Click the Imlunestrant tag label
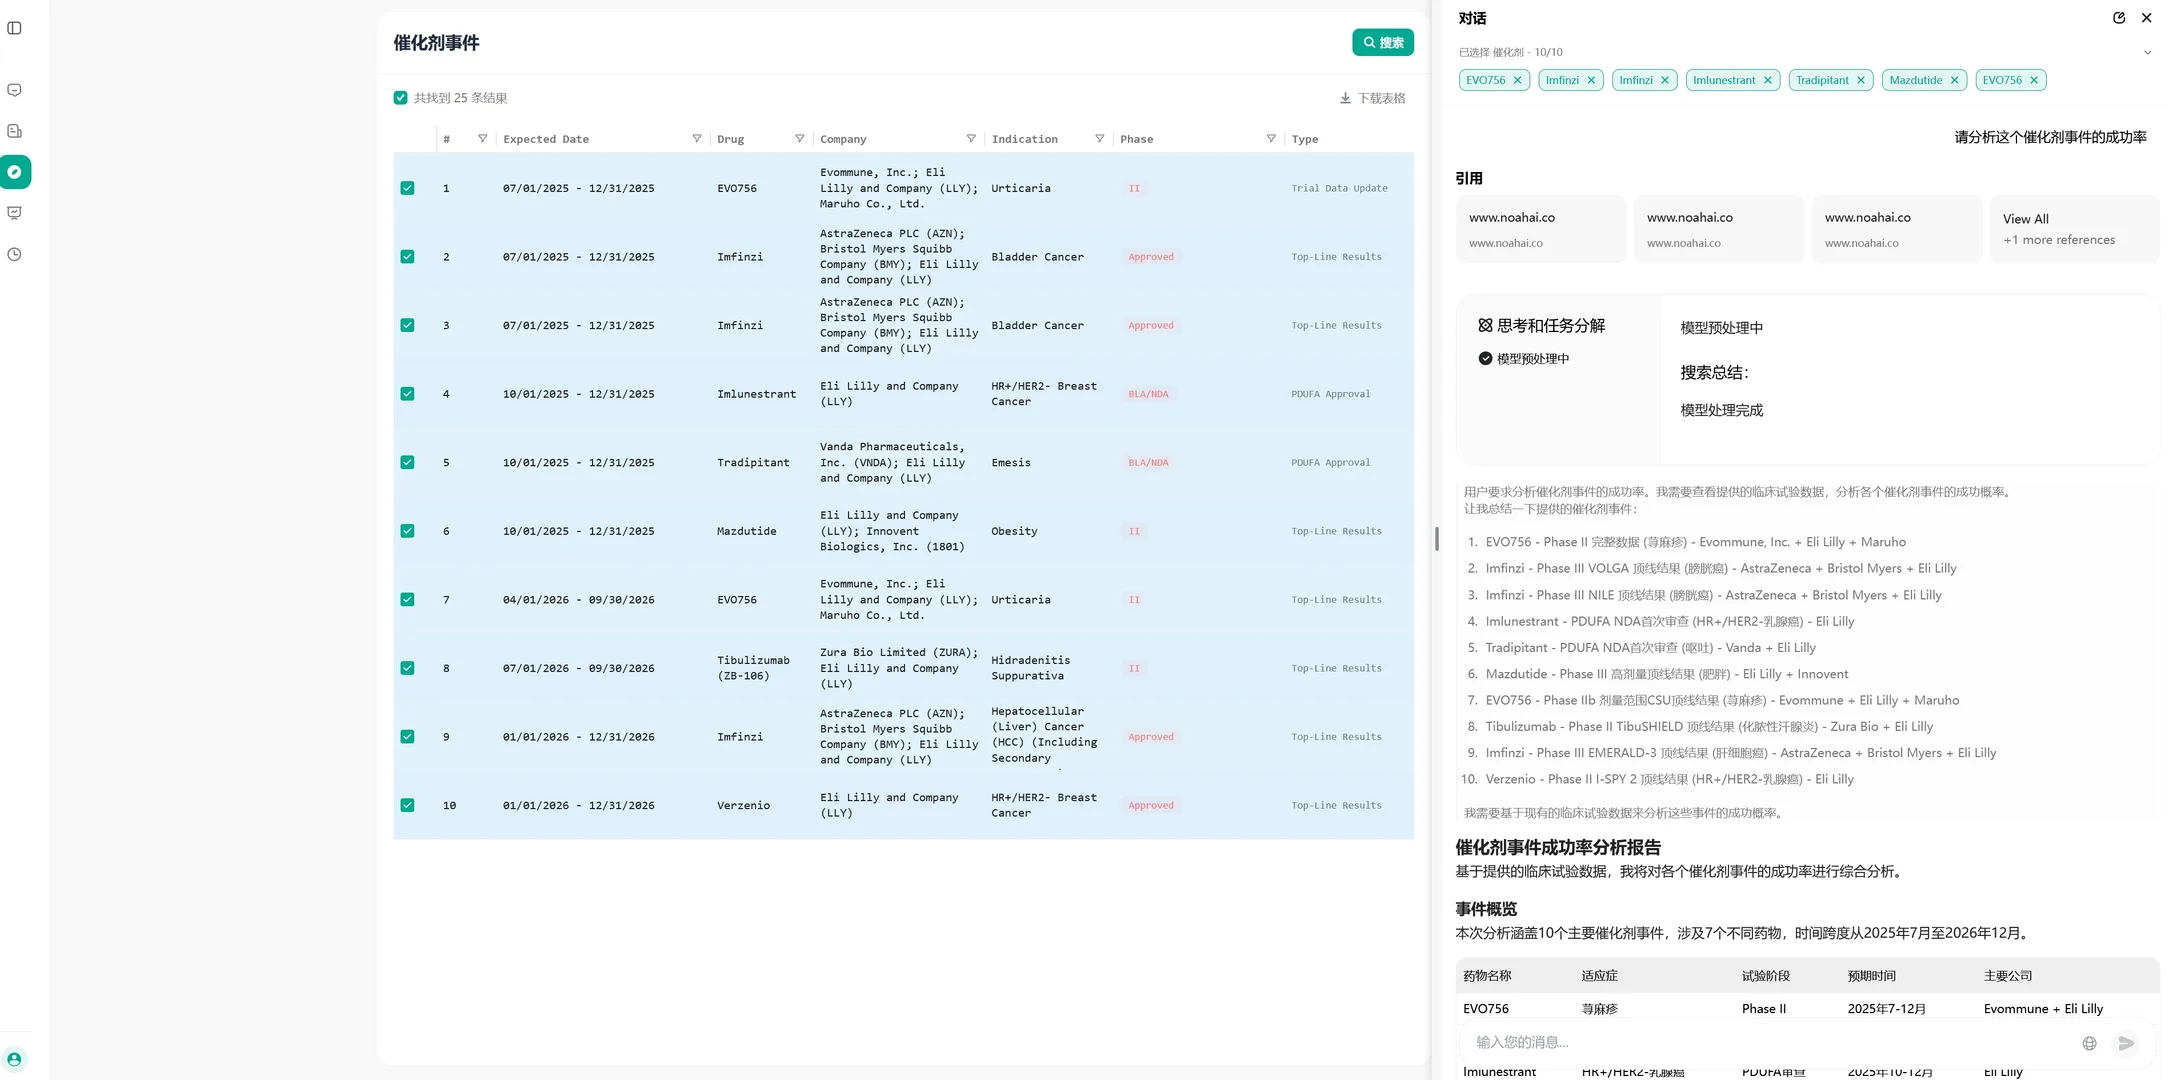This screenshot has height=1080, width=2169. [x=1724, y=80]
